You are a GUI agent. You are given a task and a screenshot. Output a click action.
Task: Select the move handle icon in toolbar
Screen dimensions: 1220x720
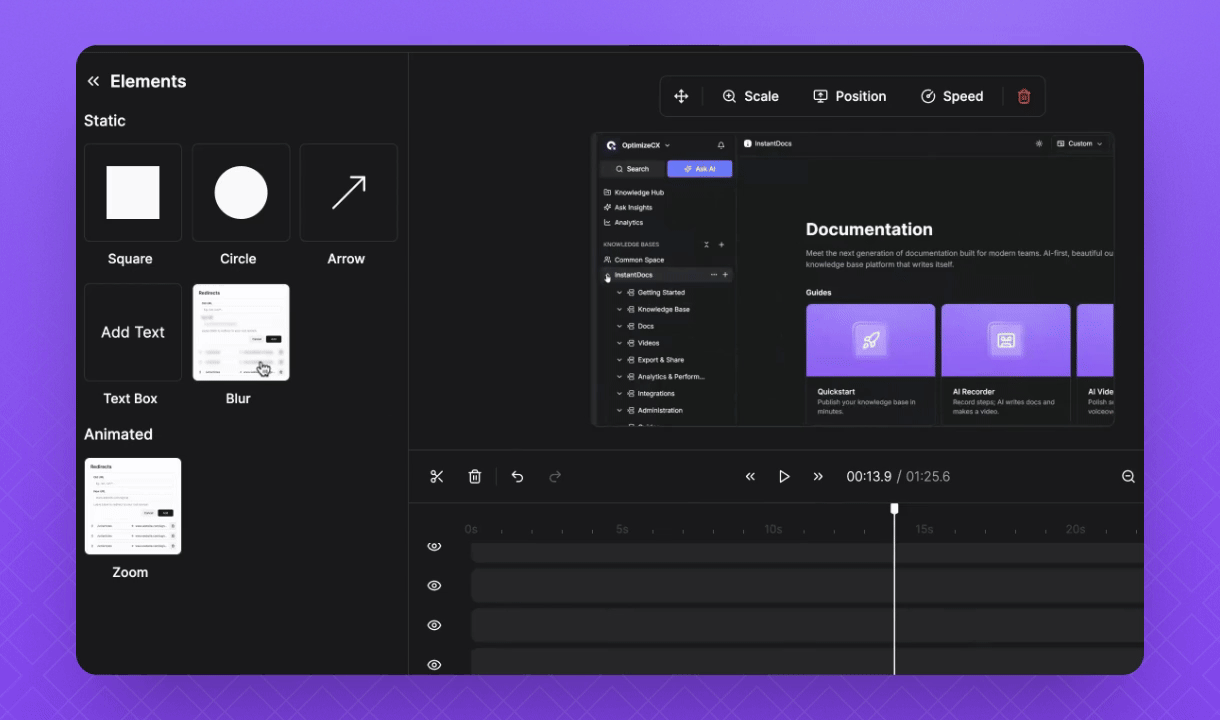click(681, 97)
